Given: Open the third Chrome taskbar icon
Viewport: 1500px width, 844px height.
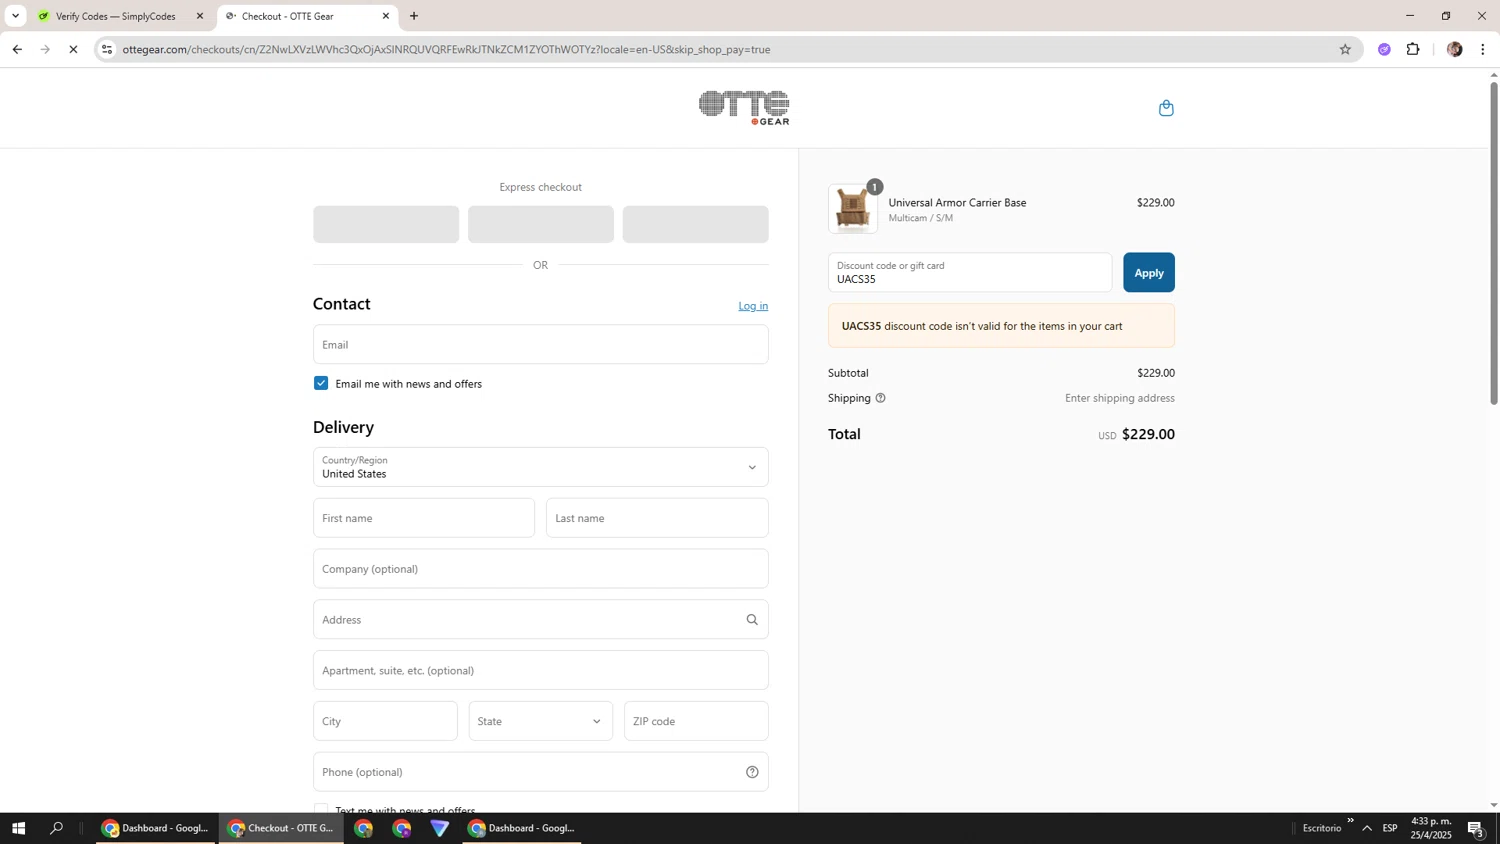Looking at the screenshot, I should tap(364, 828).
